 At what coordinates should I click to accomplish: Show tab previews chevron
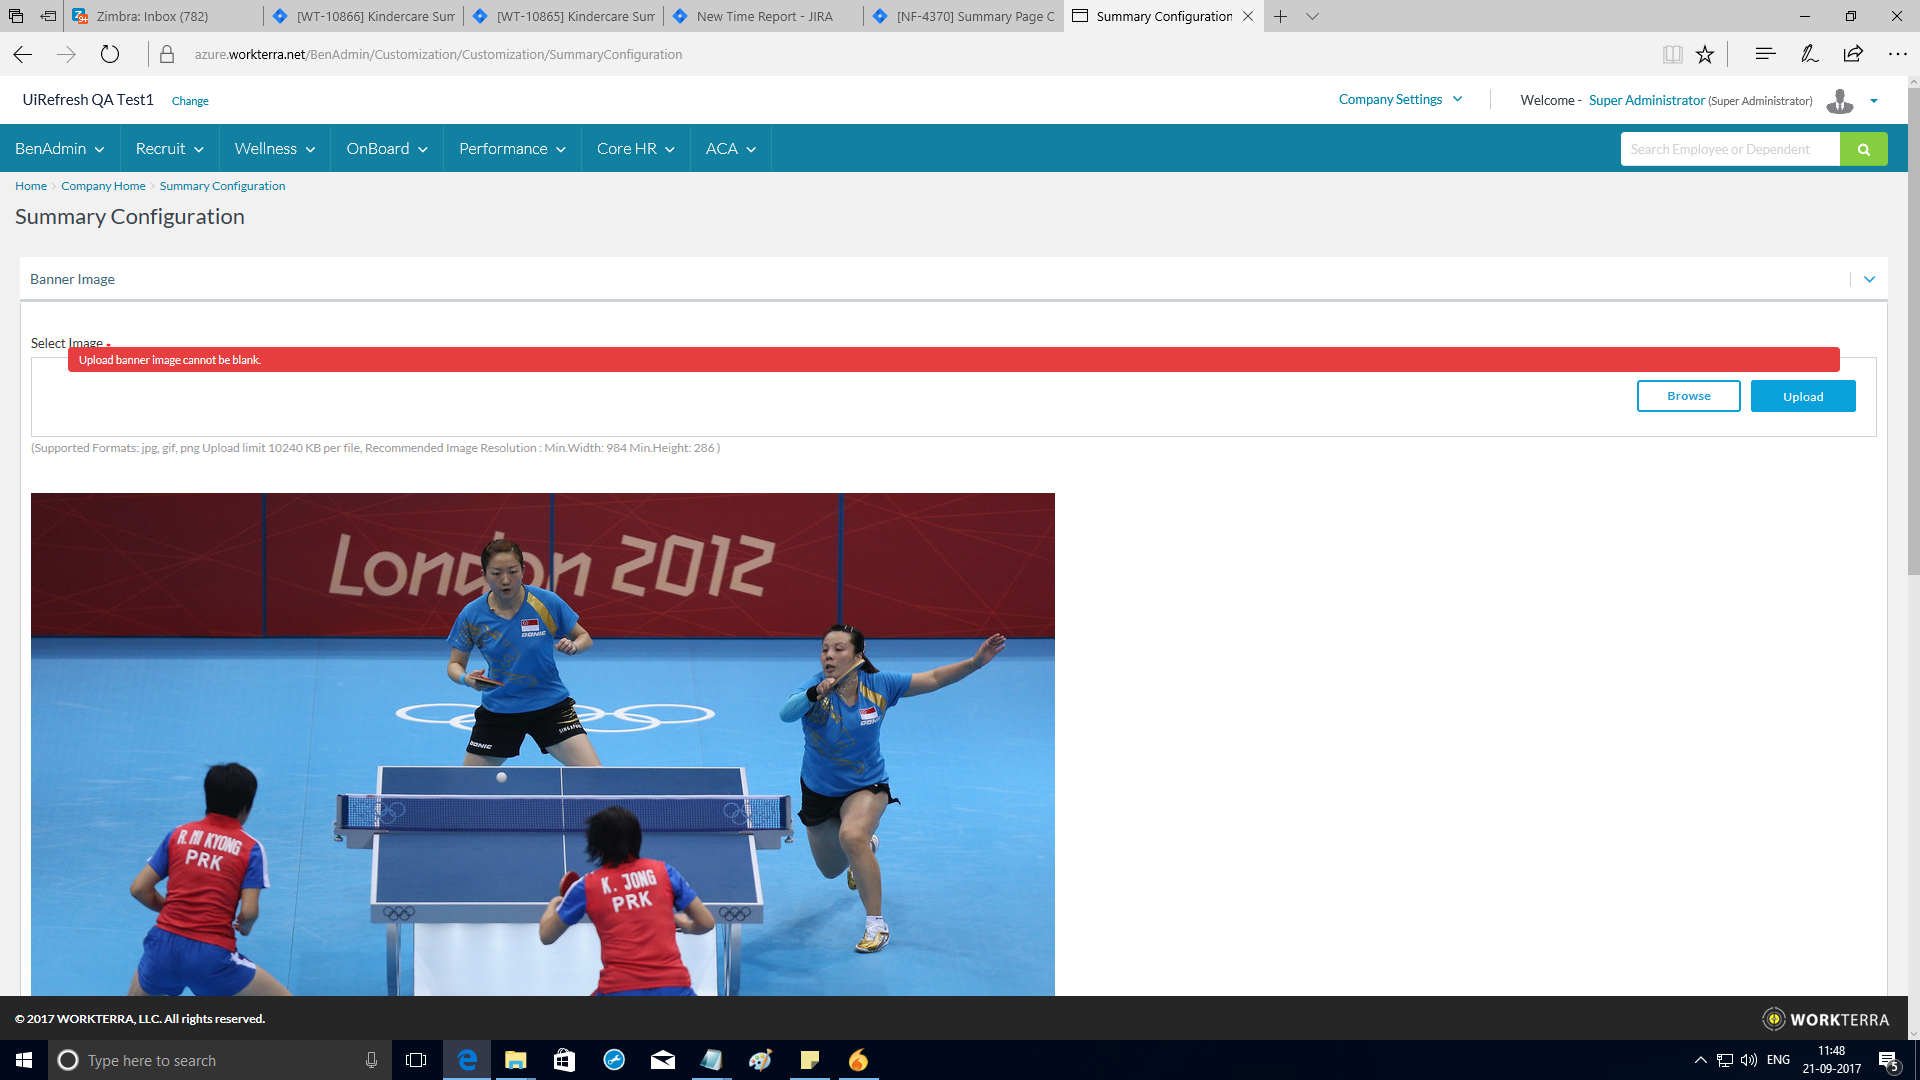click(x=1312, y=16)
